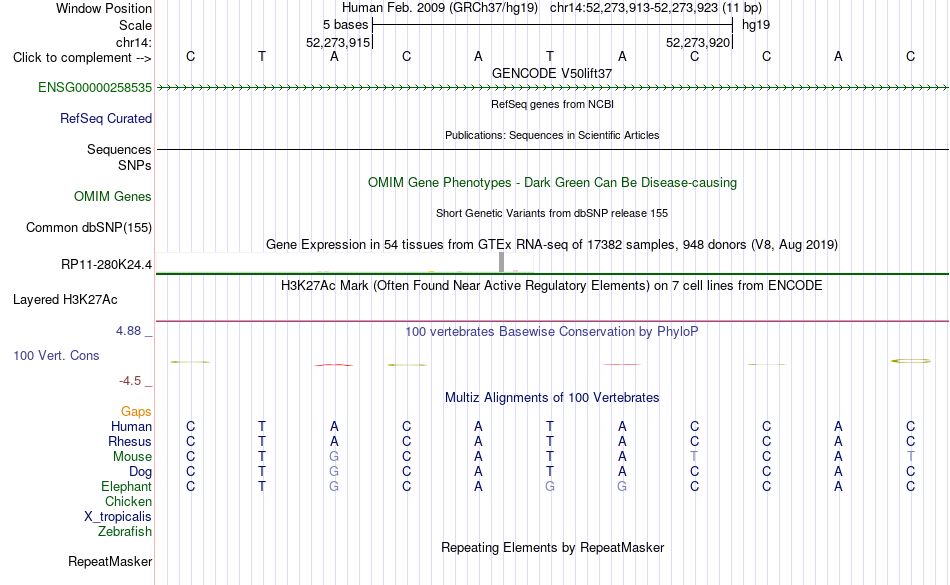Select the Elephant species label
The image size is (950, 585).
pos(127,487)
